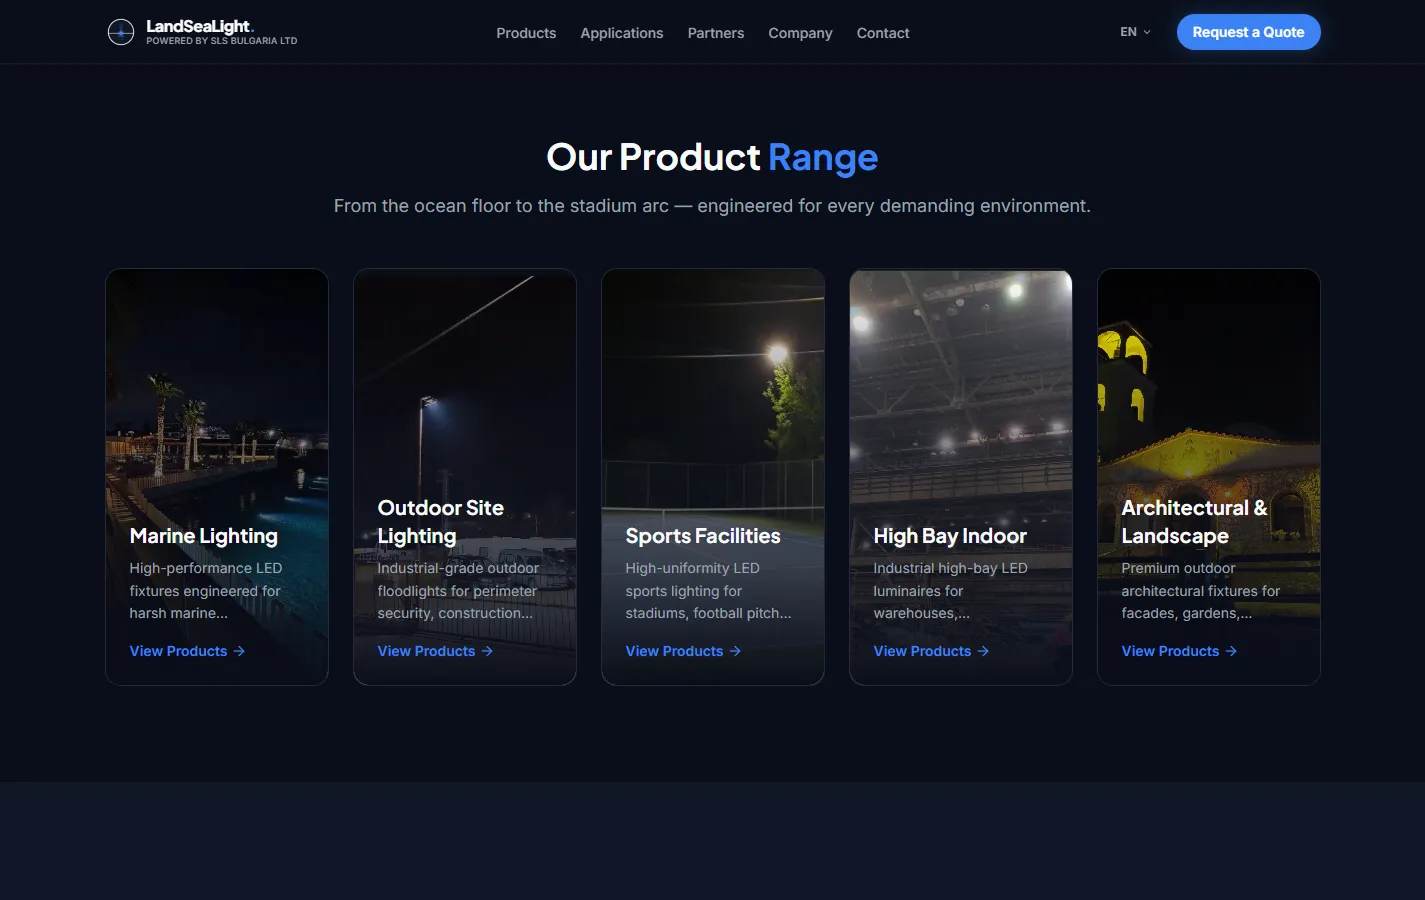Screen dimensions: 1425x900
Task: Click the LandSeaLight brand name text
Action: pyautogui.click(x=199, y=26)
